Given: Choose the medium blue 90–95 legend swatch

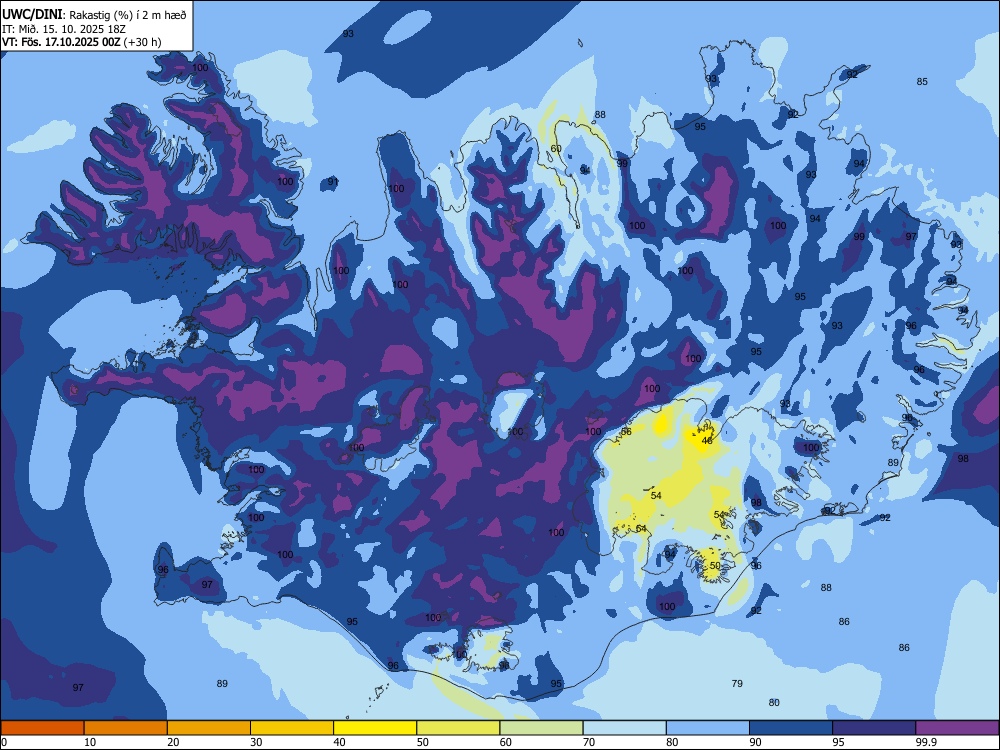Looking at the screenshot, I should [791, 728].
